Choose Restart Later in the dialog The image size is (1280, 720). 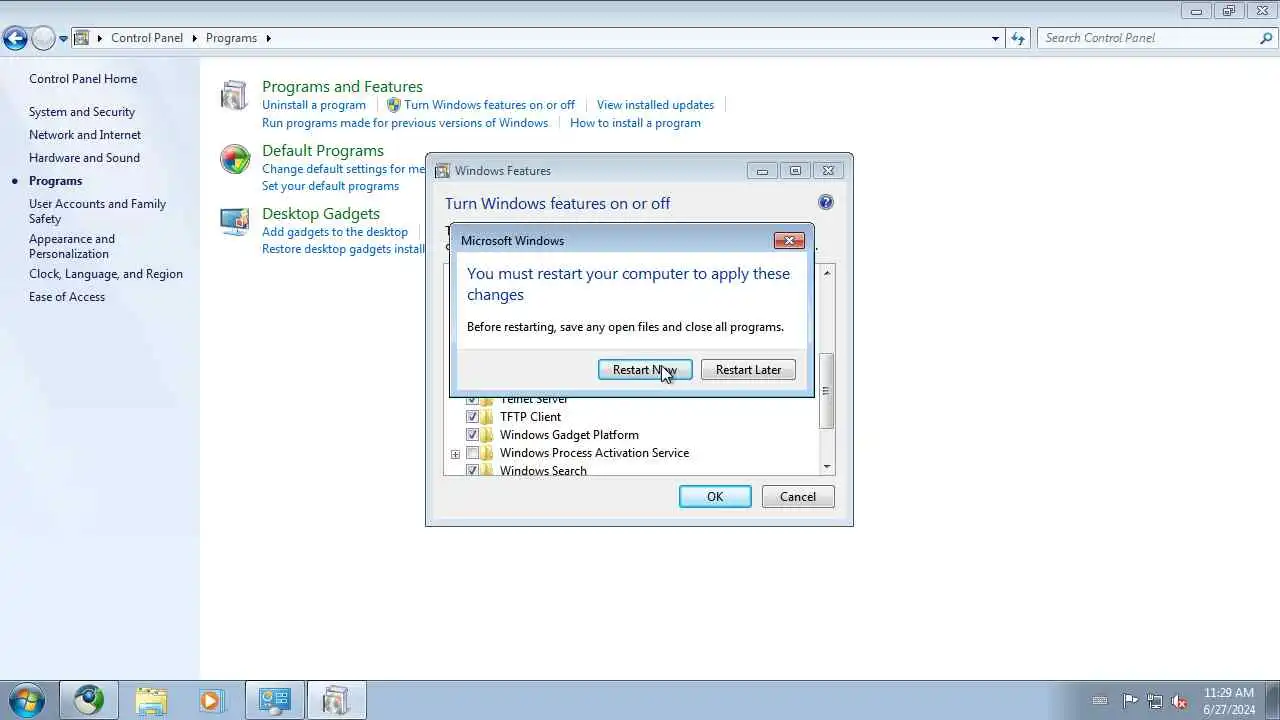[748, 370]
